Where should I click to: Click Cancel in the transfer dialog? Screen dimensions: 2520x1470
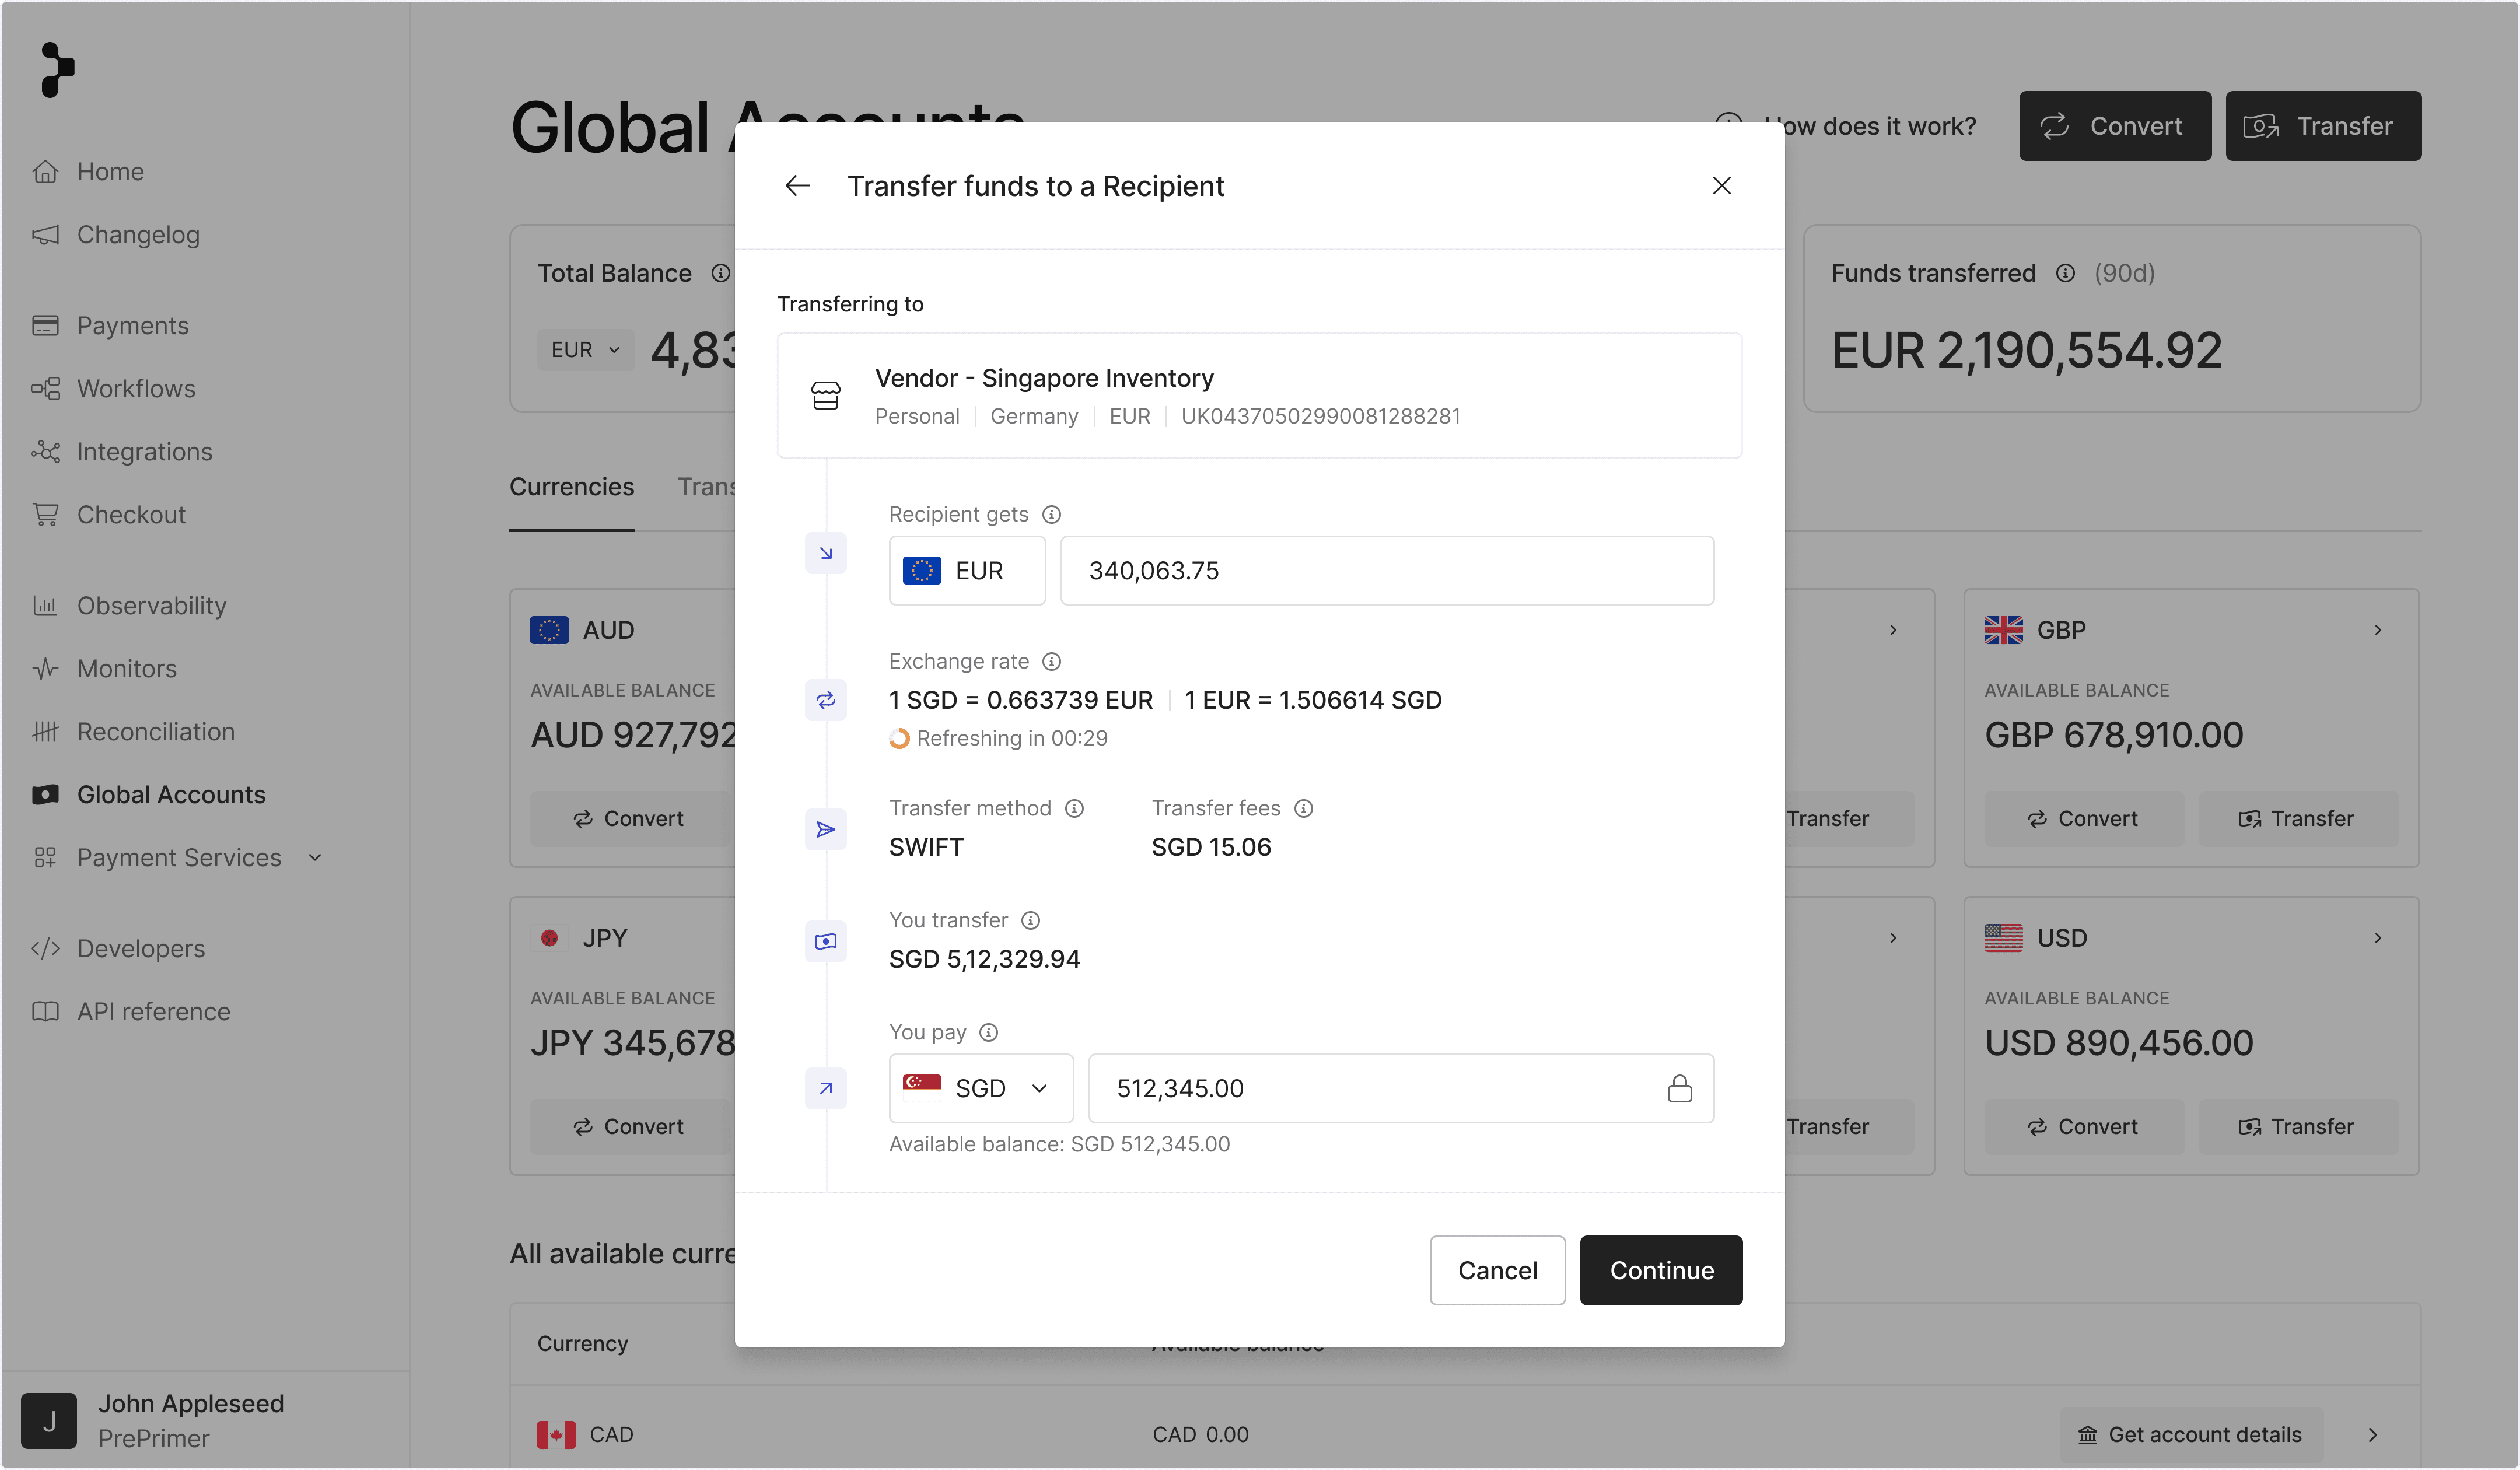1496,1270
